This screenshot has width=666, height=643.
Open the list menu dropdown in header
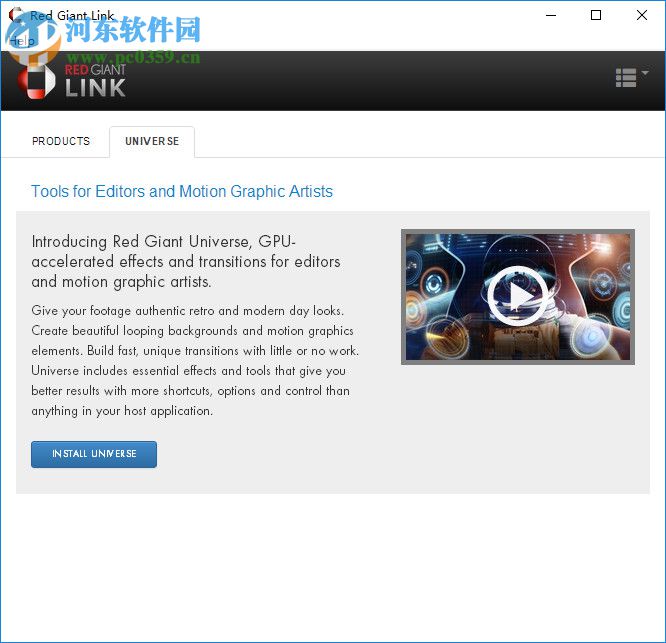(632, 77)
